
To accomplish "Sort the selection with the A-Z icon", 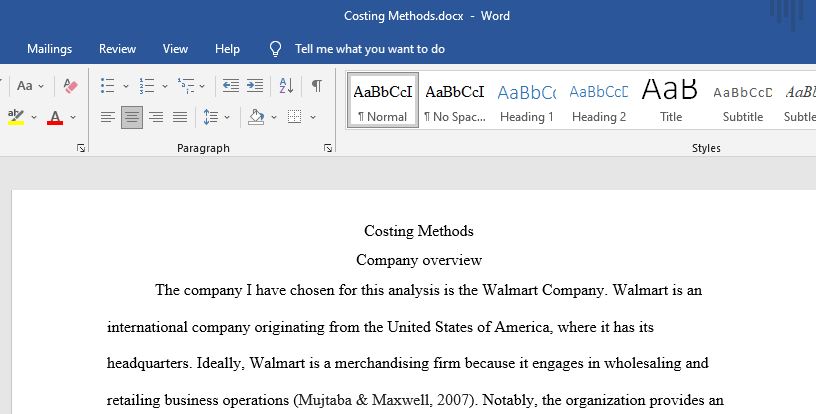I will click(x=286, y=85).
